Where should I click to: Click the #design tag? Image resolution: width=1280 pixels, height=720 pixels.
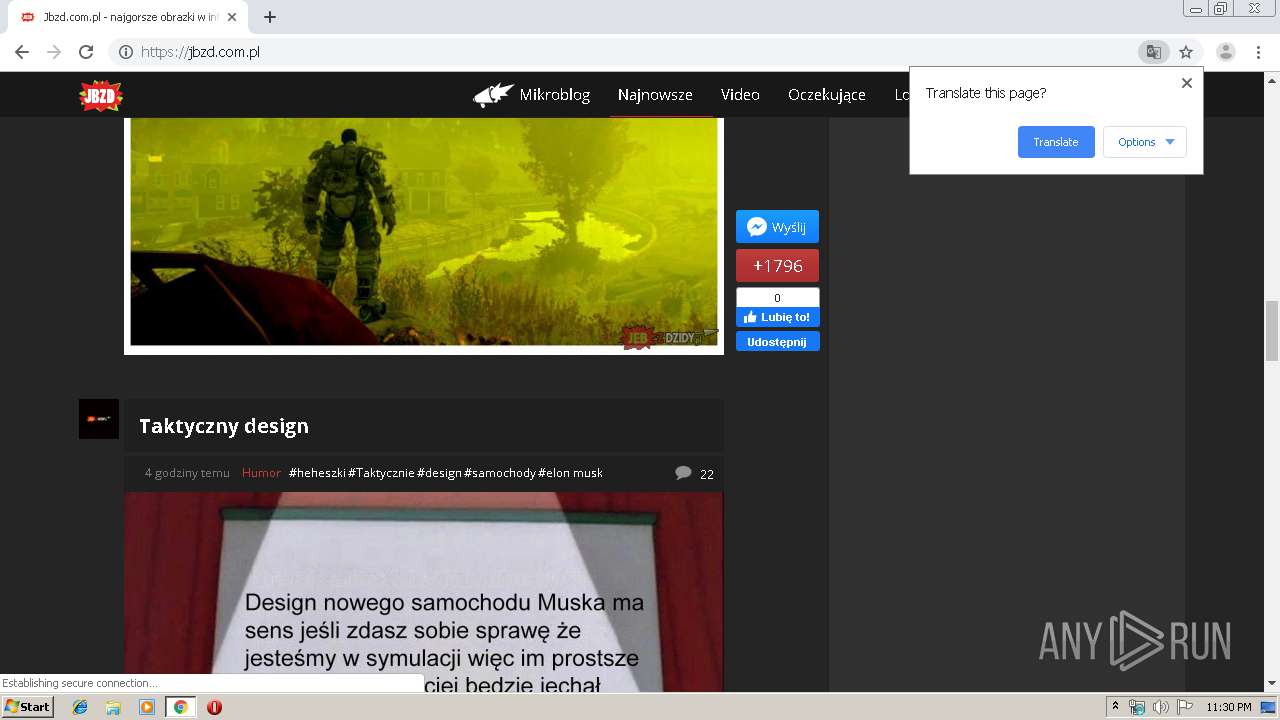click(439, 473)
